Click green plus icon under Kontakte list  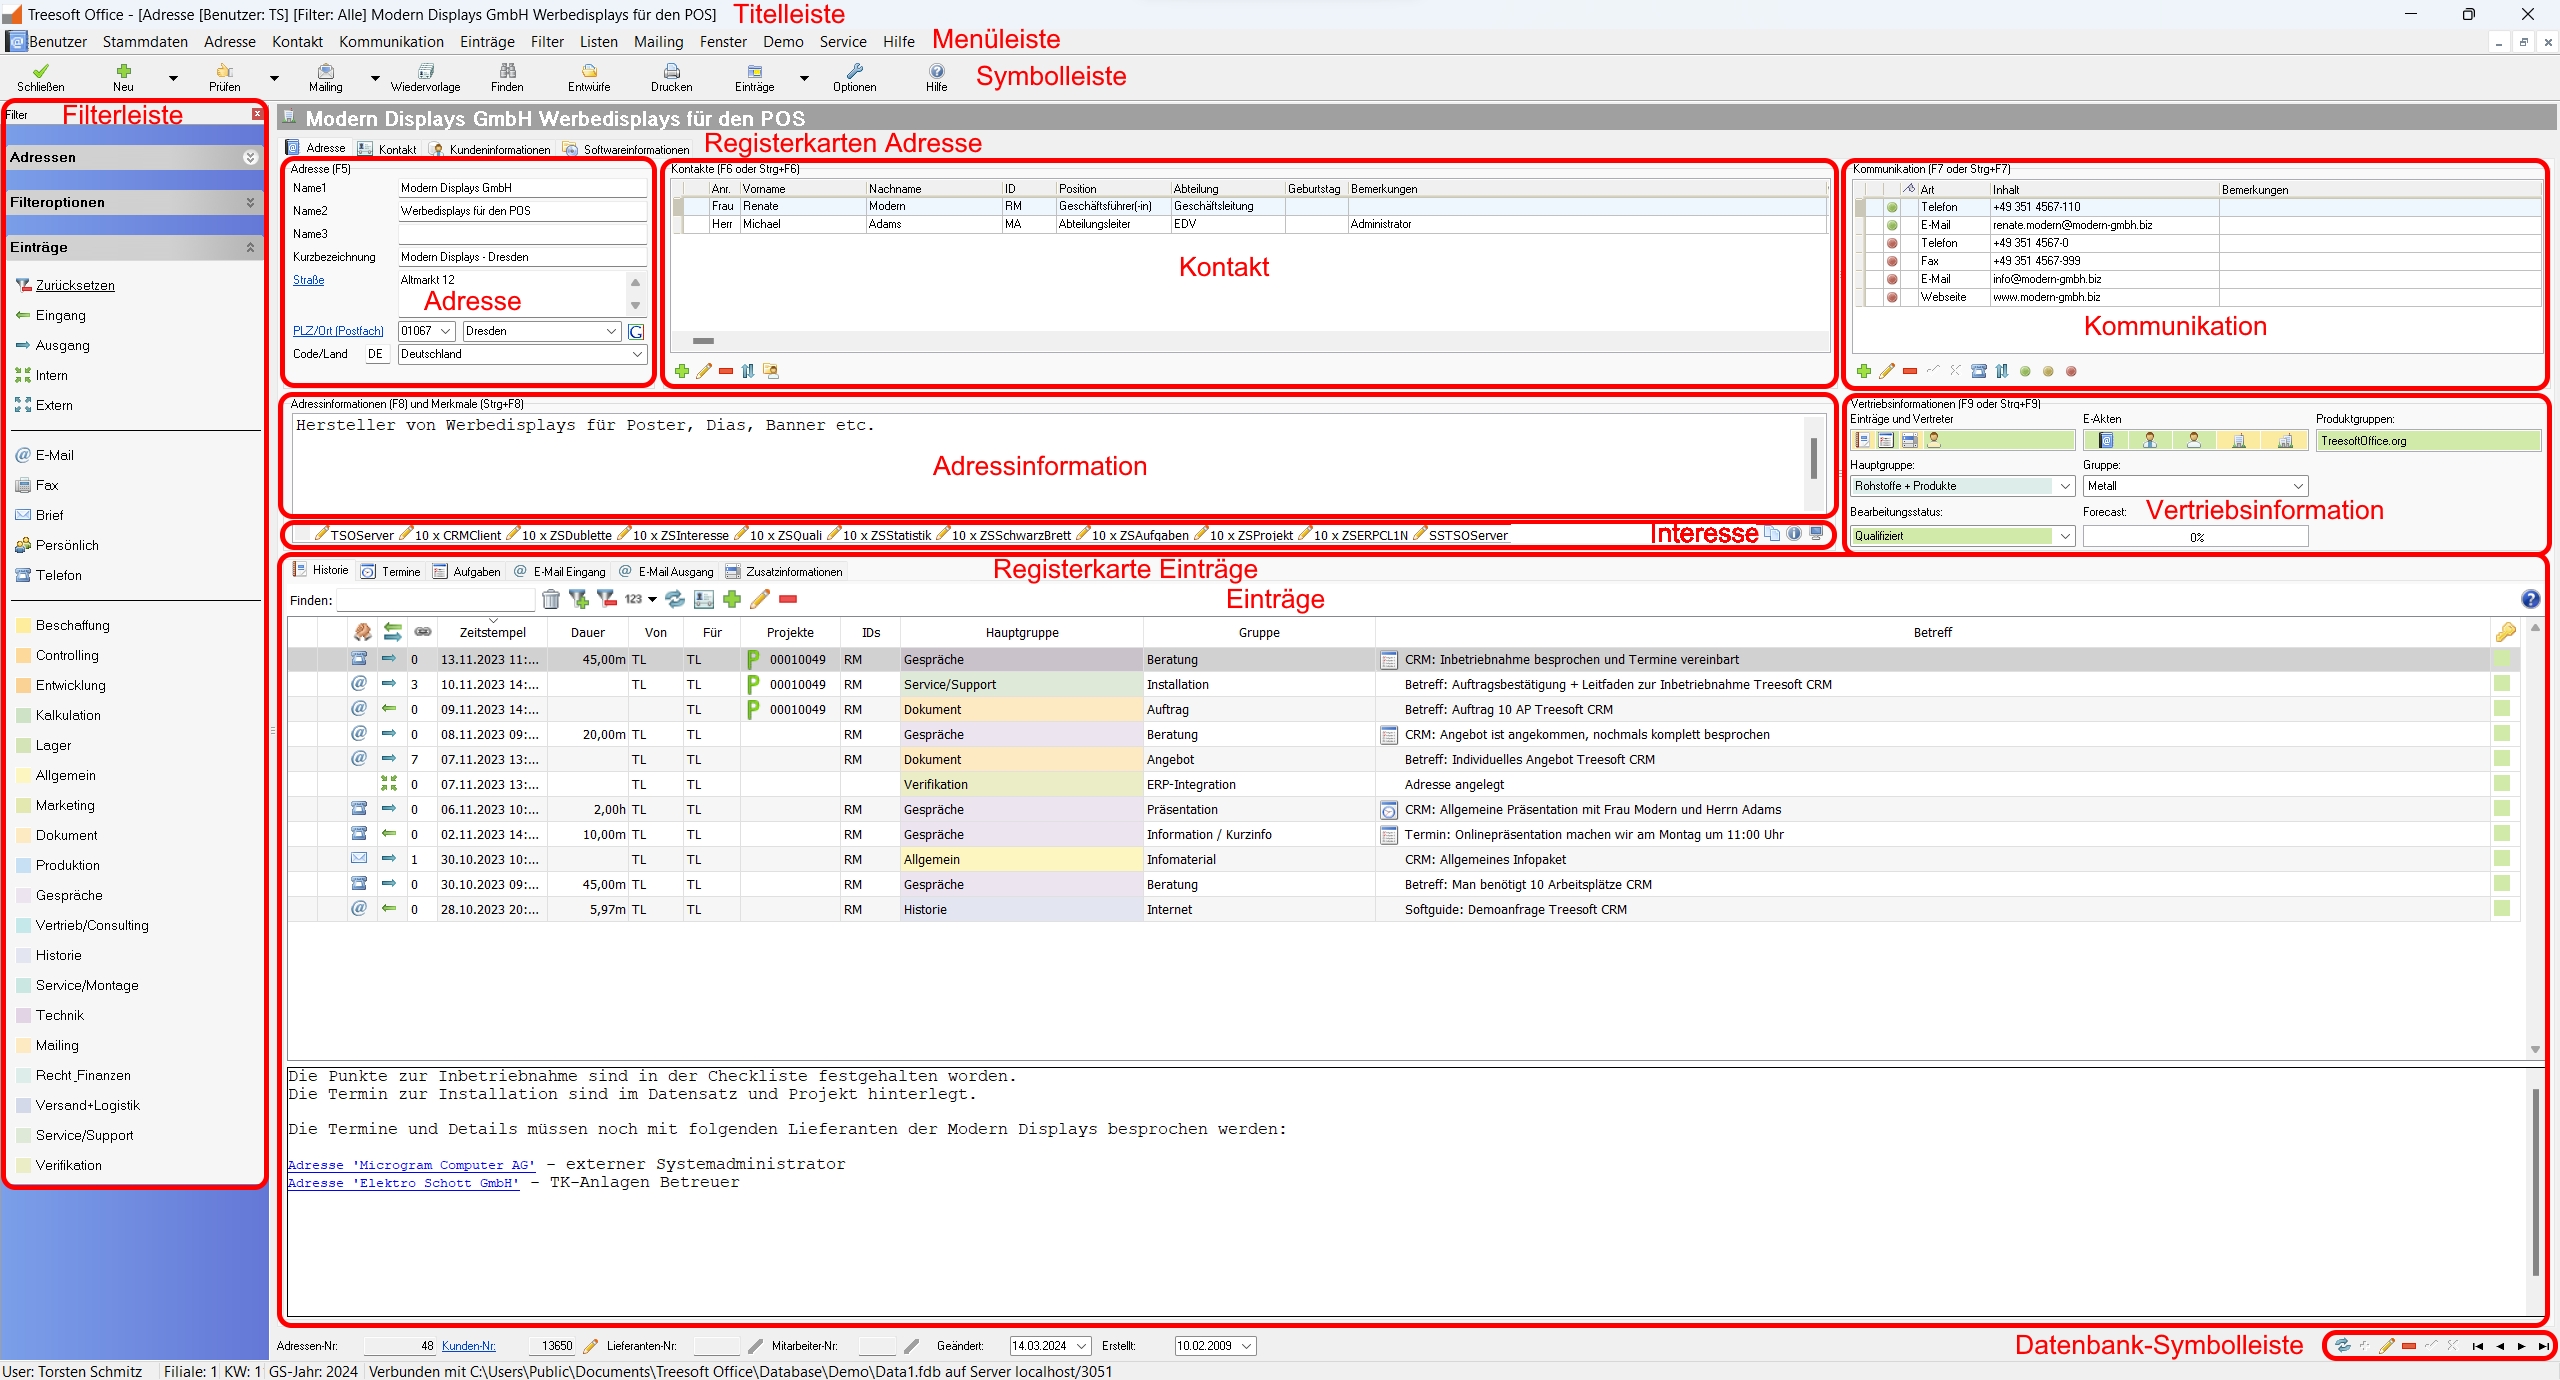682,371
